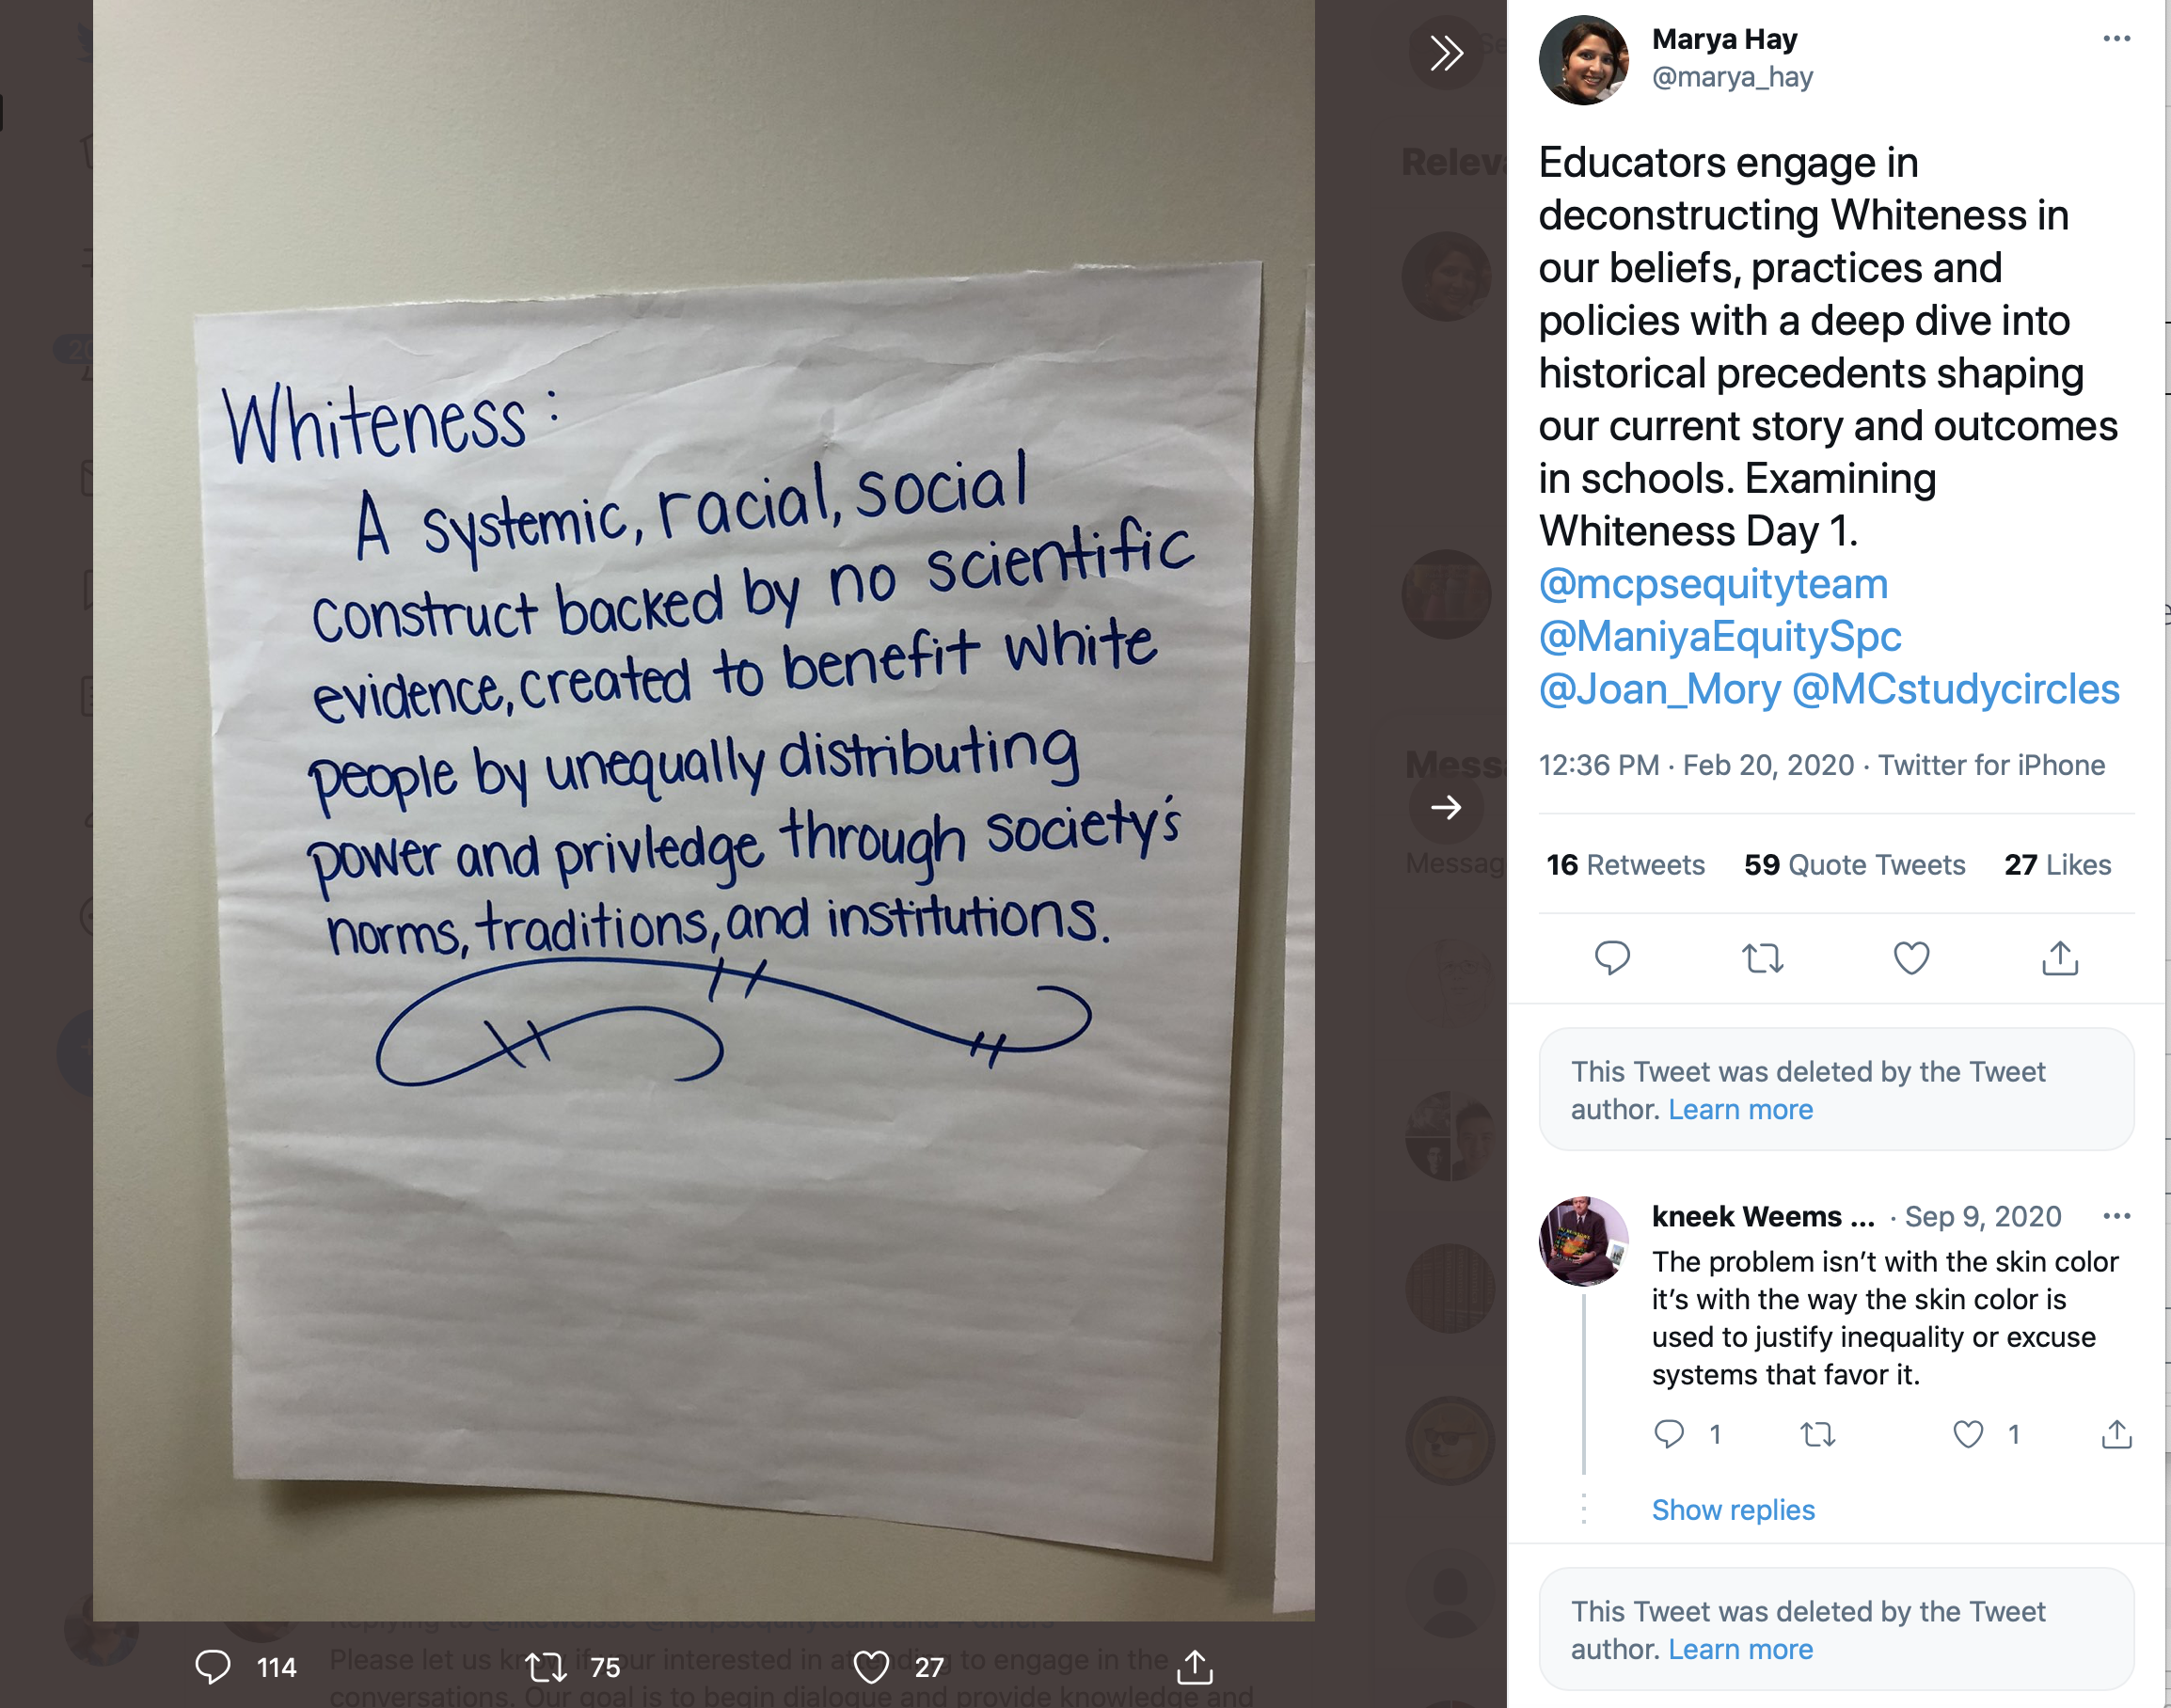Screen dimensions: 2171x1708
Task: Like the photo from bottom bar heart
Action: (x=871, y=1667)
